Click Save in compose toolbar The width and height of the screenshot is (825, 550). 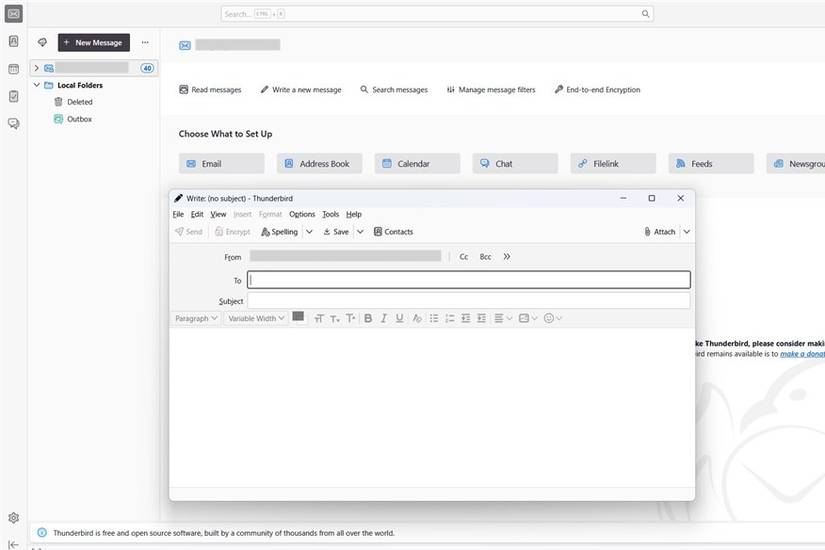[x=336, y=232]
